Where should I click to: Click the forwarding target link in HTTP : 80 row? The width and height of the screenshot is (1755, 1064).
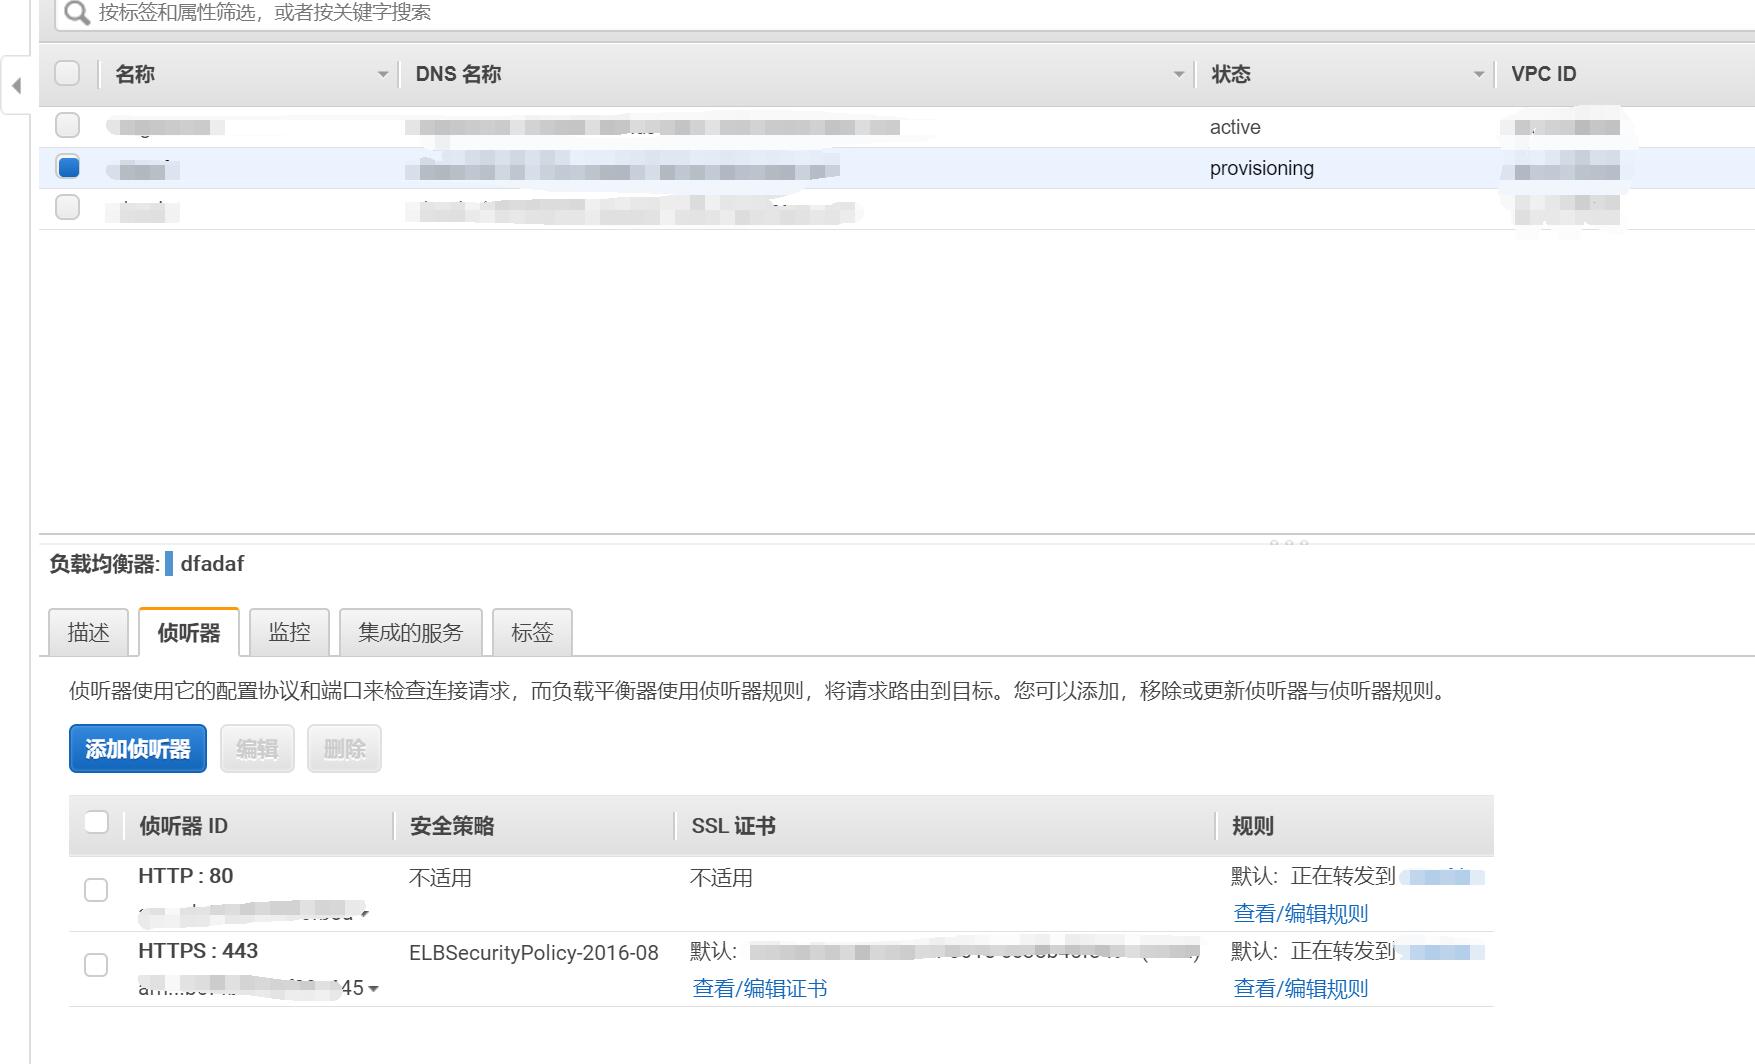tap(1442, 877)
